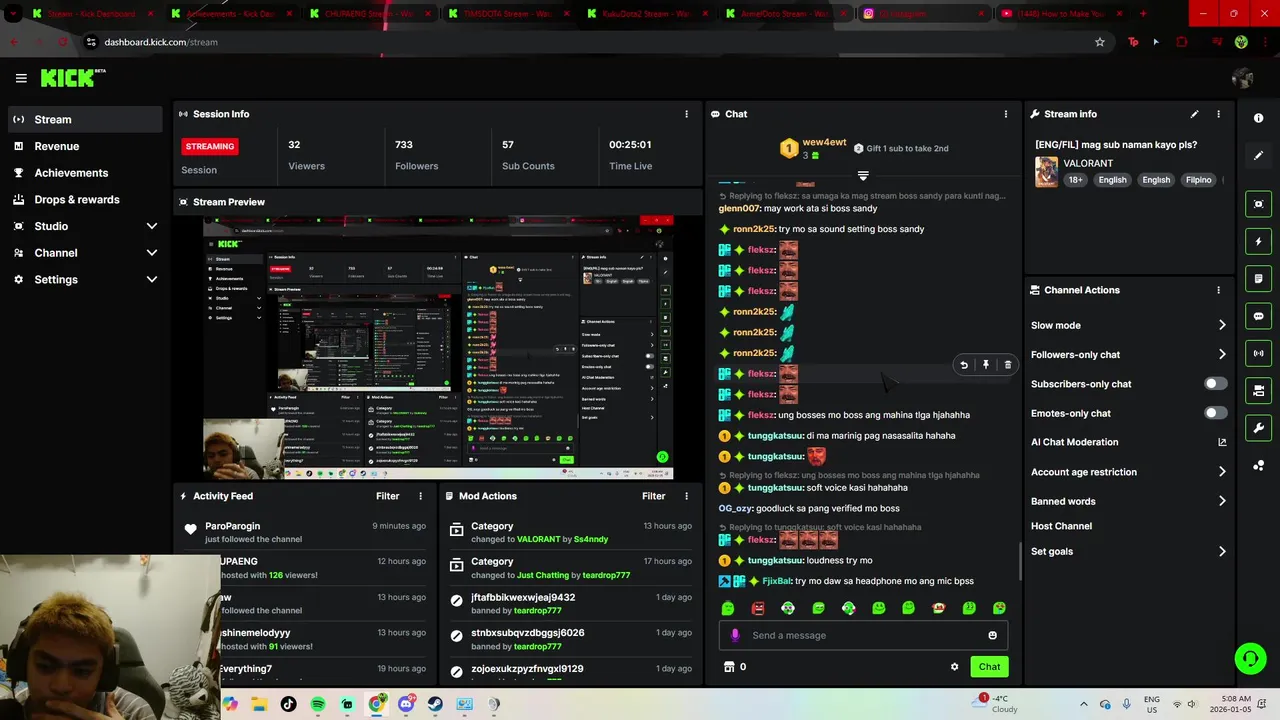Open Mod Actions three-dot menu
This screenshot has width=1280, height=720.
tap(686, 496)
